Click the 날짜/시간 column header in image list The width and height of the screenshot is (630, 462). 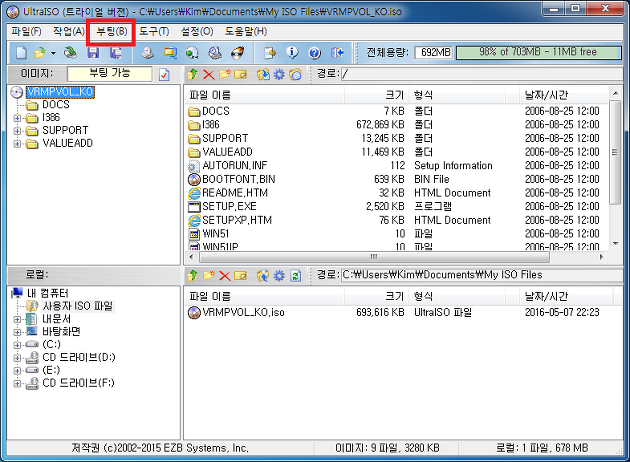tap(564, 96)
